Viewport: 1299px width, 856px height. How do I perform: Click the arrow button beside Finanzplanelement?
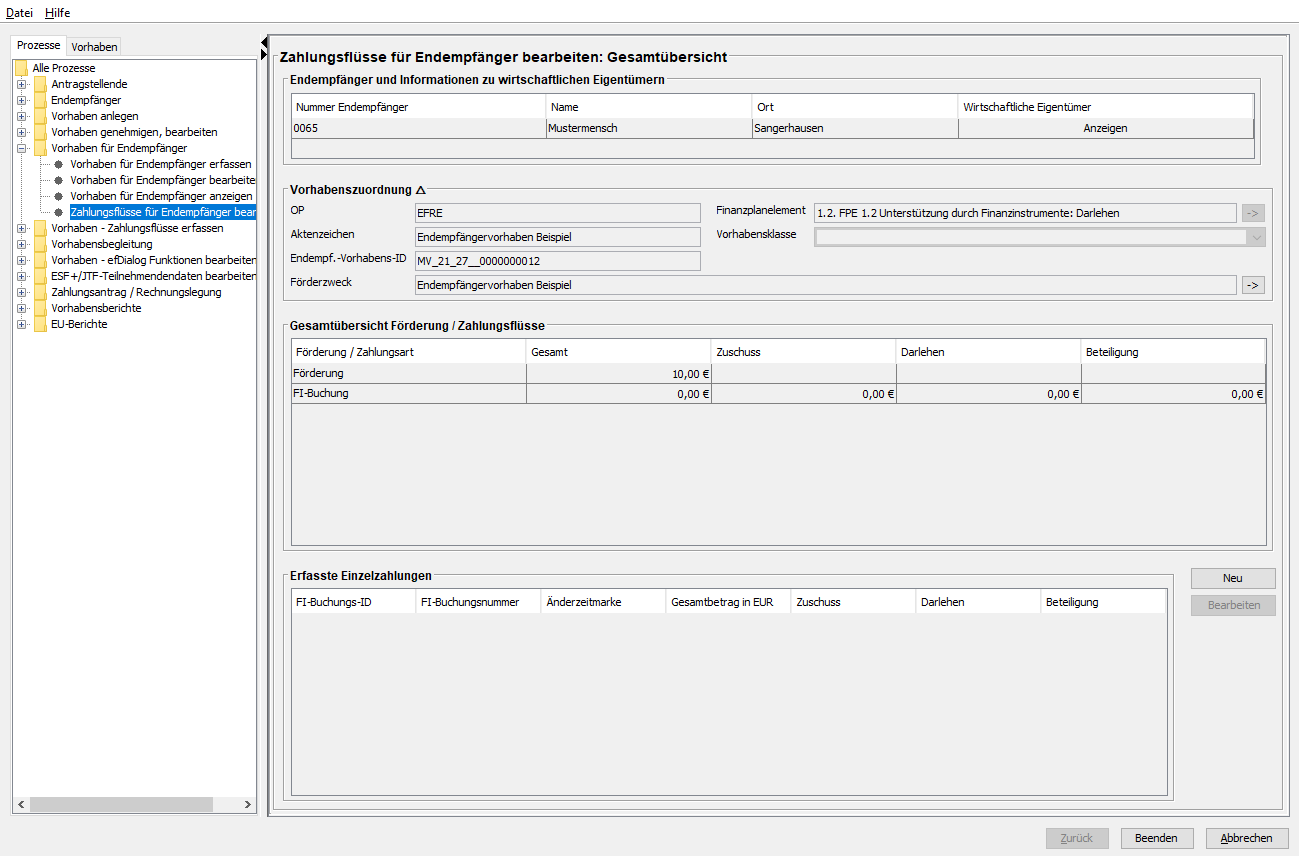tap(1254, 213)
